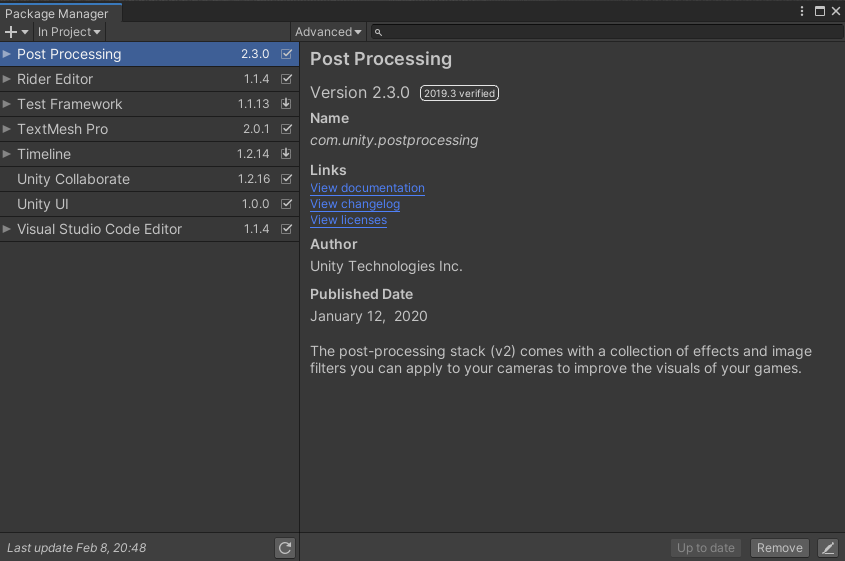Select the Unity UI package entry
This screenshot has width=845, height=561.
pyautogui.click(x=149, y=204)
